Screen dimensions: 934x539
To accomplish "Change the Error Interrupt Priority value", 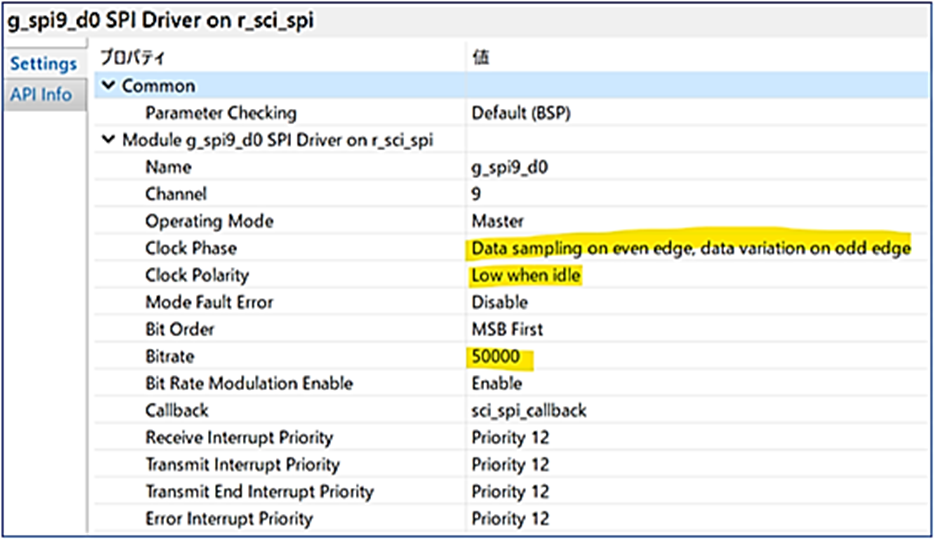I will (510, 518).
